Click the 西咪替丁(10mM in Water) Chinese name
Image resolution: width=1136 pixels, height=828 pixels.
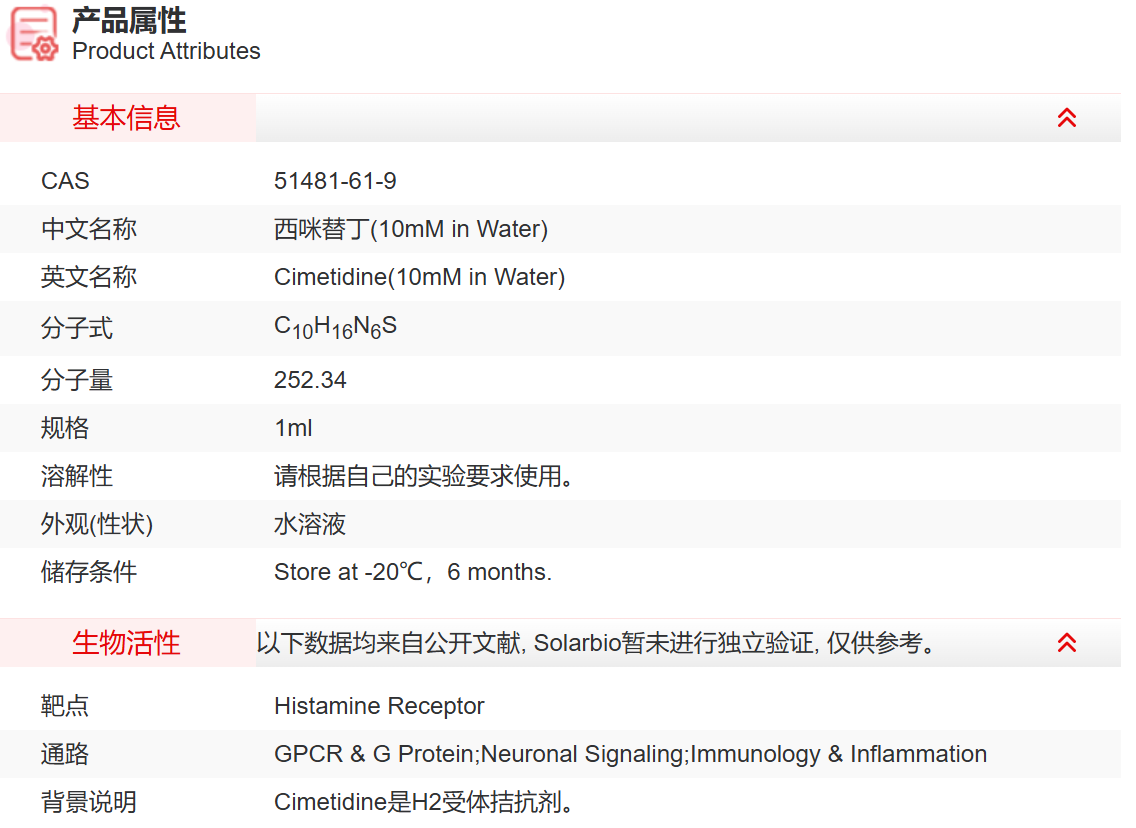click(x=411, y=229)
